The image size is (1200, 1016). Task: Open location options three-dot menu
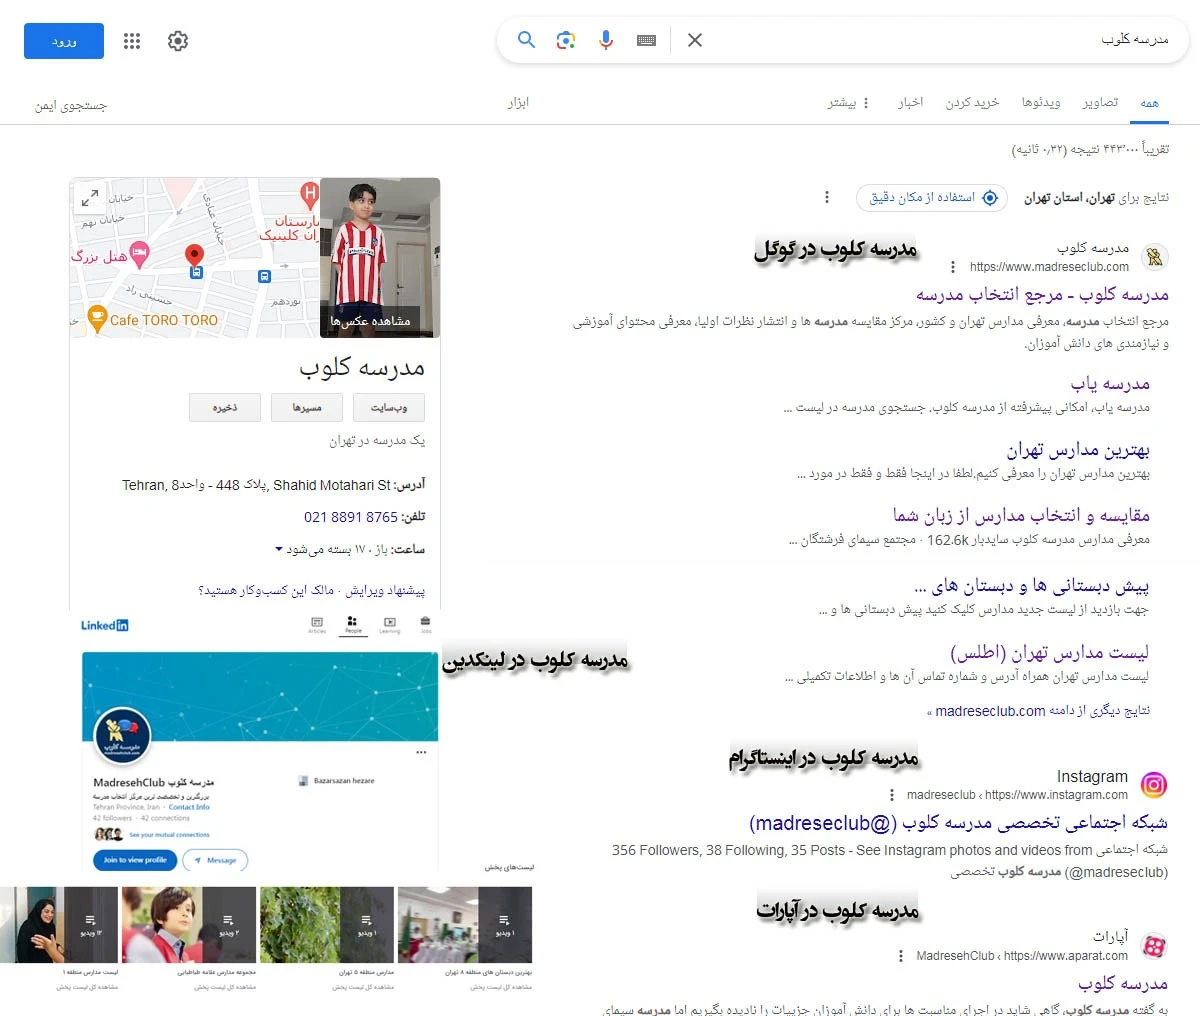[827, 198]
